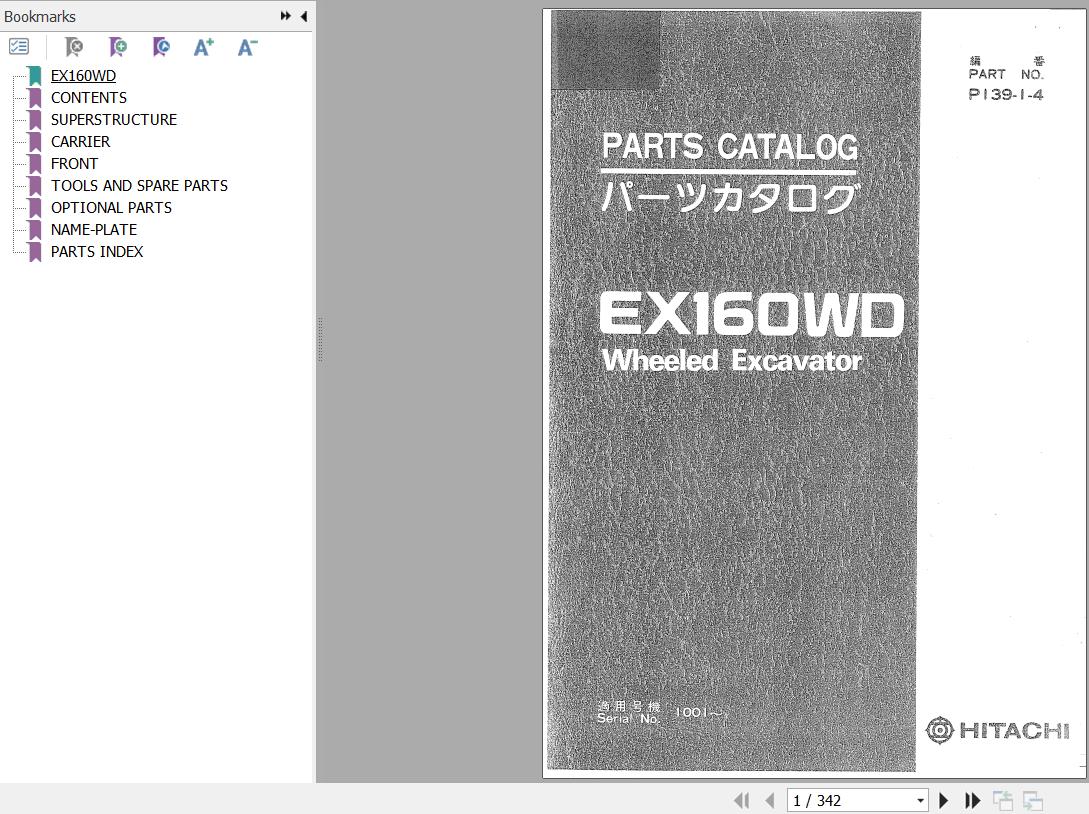Open the page number dropdown
The image size is (1089, 814).
point(920,800)
